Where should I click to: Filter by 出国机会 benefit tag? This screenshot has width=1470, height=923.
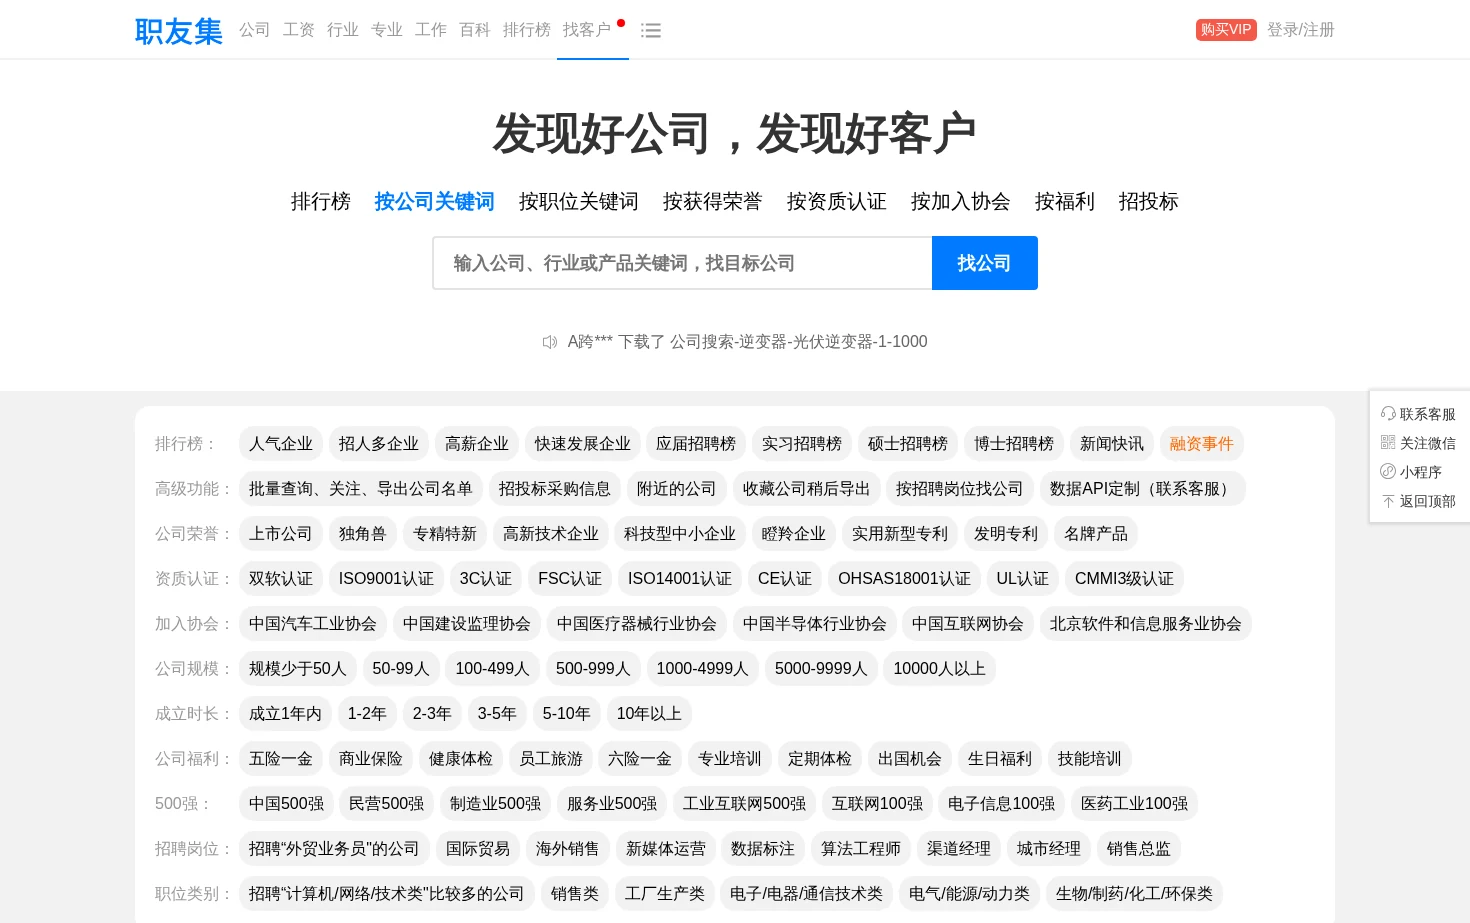click(910, 759)
